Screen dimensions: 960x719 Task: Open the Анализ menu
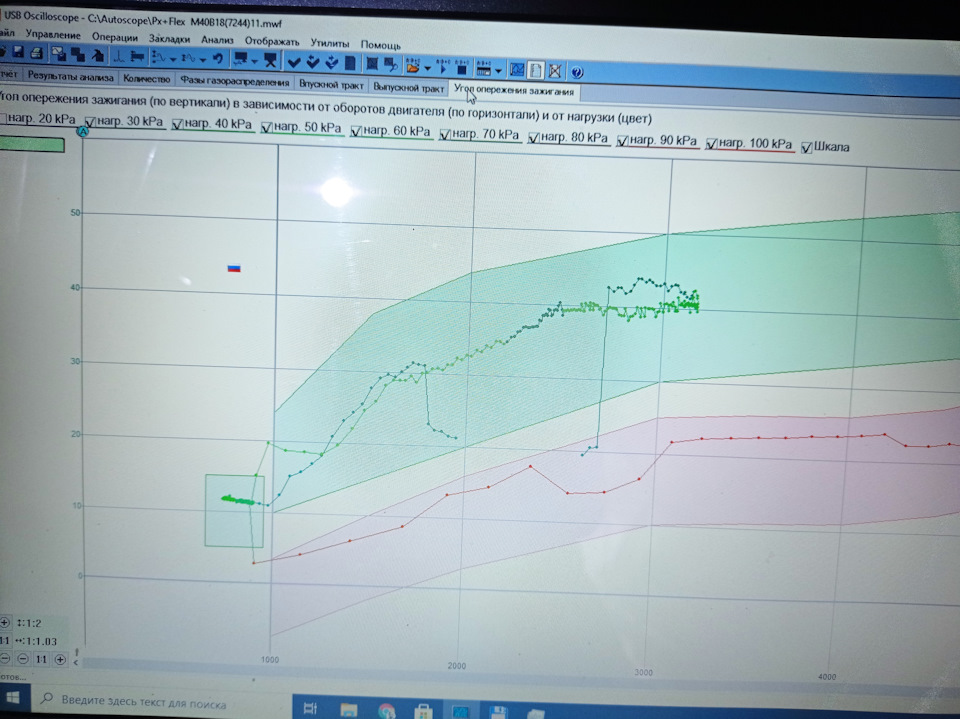[217, 40]
